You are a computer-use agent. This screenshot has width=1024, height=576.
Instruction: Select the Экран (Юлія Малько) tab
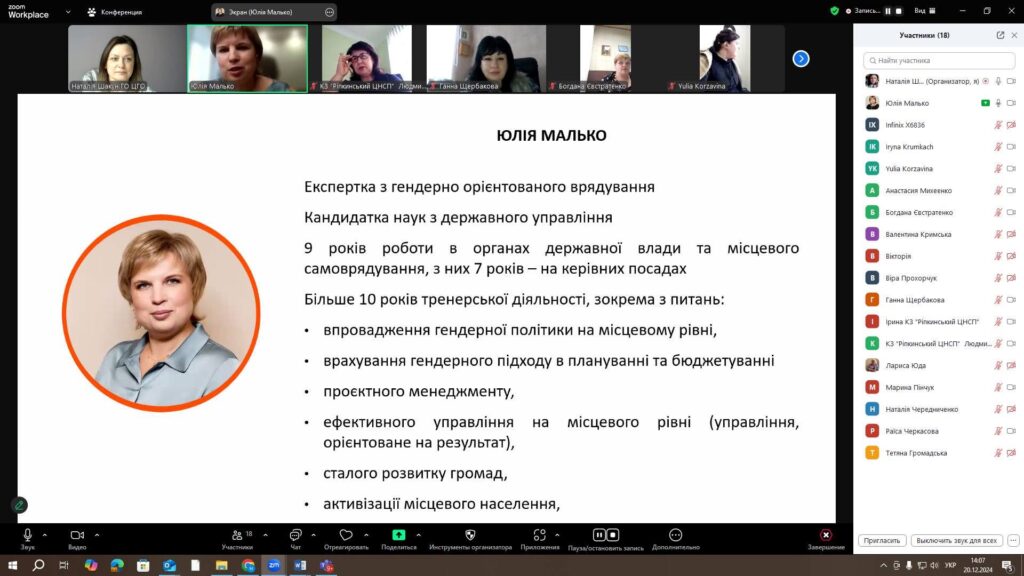click(x=265, y=12)
